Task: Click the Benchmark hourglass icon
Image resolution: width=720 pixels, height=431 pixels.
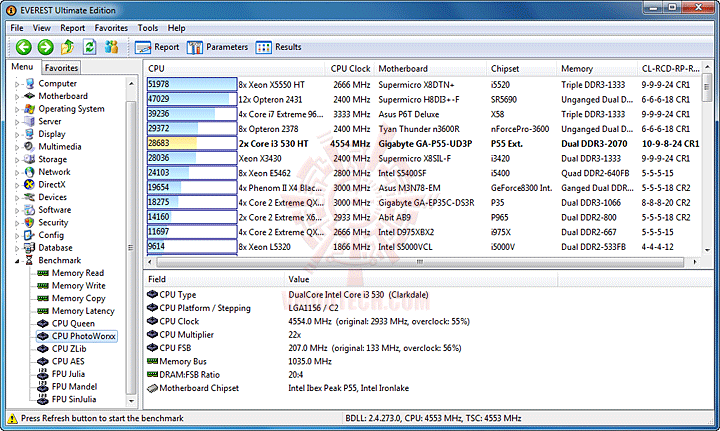Action: tap(30, 260)
